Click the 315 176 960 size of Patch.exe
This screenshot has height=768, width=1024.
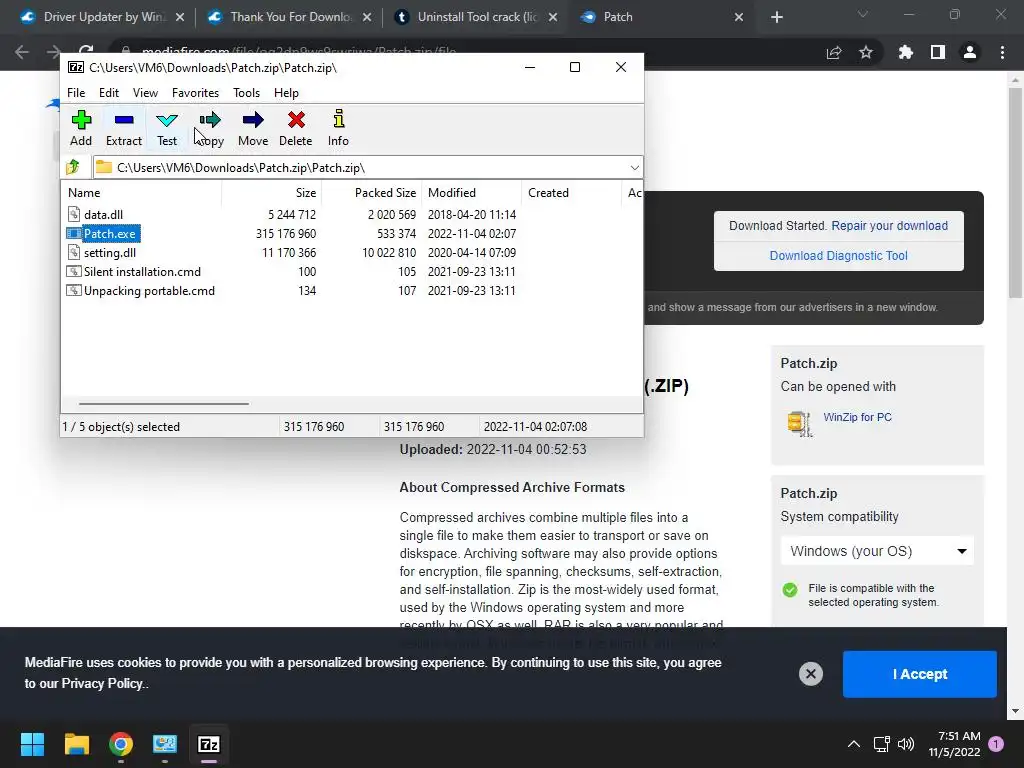point(286,233)
